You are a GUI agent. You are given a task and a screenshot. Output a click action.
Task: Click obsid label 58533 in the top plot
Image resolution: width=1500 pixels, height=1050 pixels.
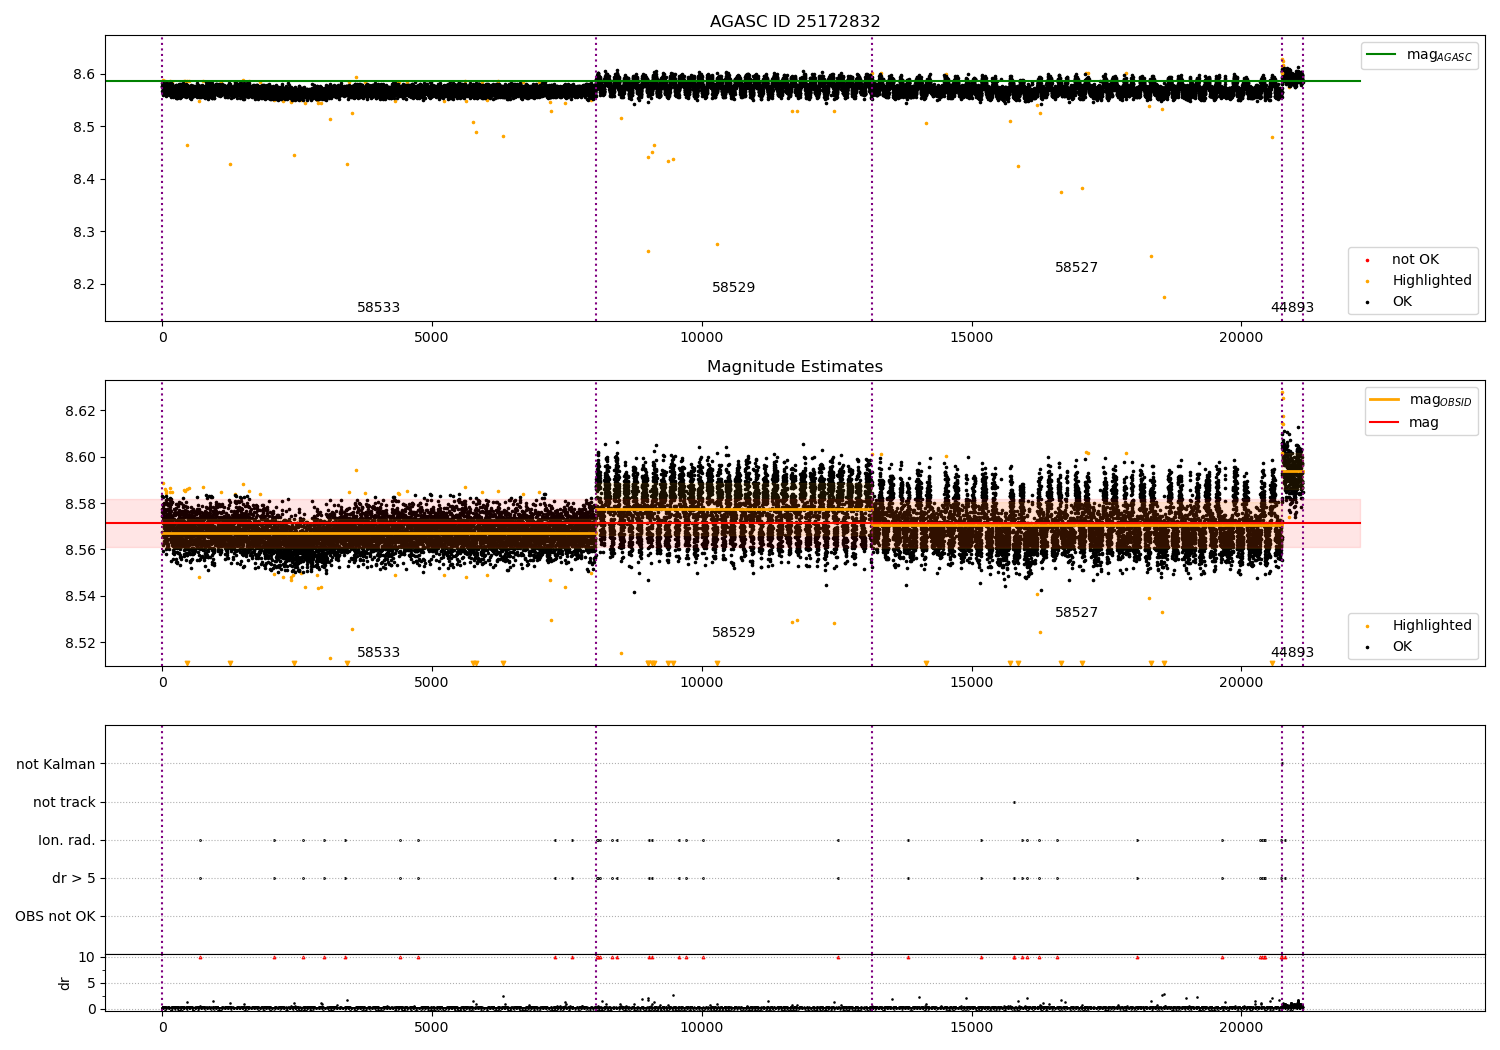pos(378,308)
